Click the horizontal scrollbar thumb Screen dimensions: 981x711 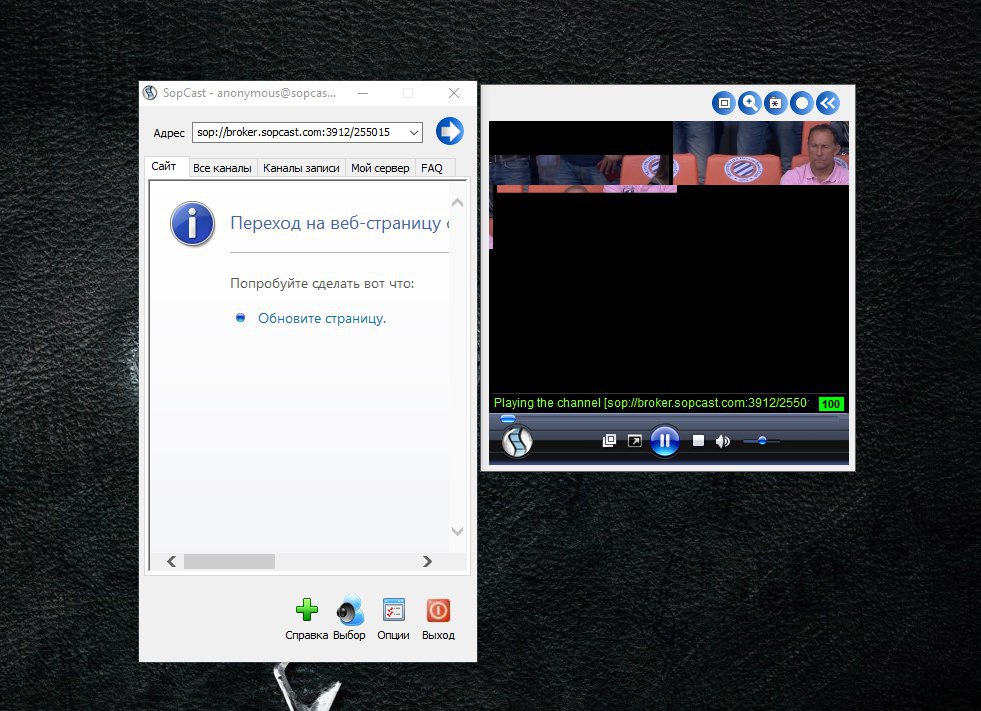229,561
